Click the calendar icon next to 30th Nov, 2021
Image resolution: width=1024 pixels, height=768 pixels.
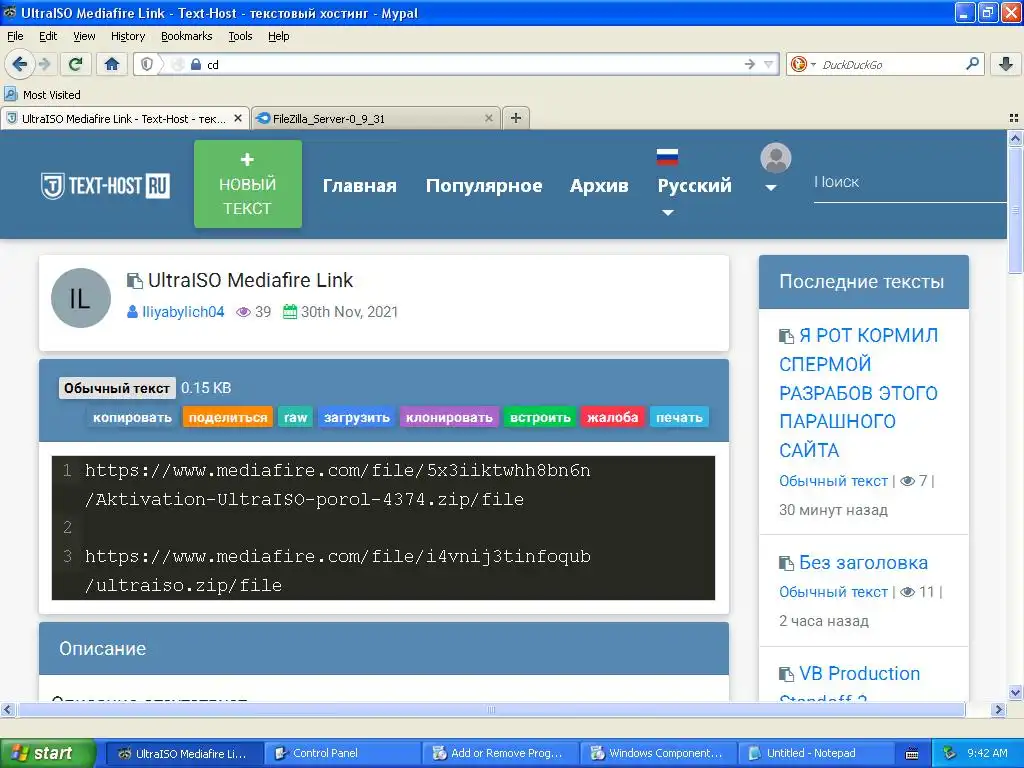[x=289, y=312]
